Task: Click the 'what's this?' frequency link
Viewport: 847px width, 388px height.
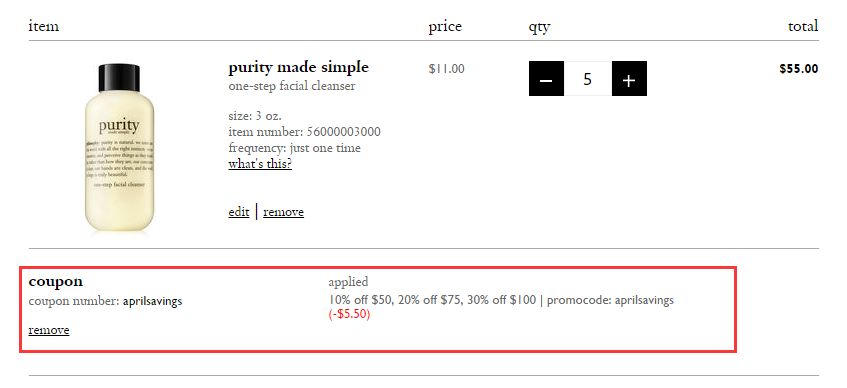Action: pyautogui.click(x=260, y=164)
